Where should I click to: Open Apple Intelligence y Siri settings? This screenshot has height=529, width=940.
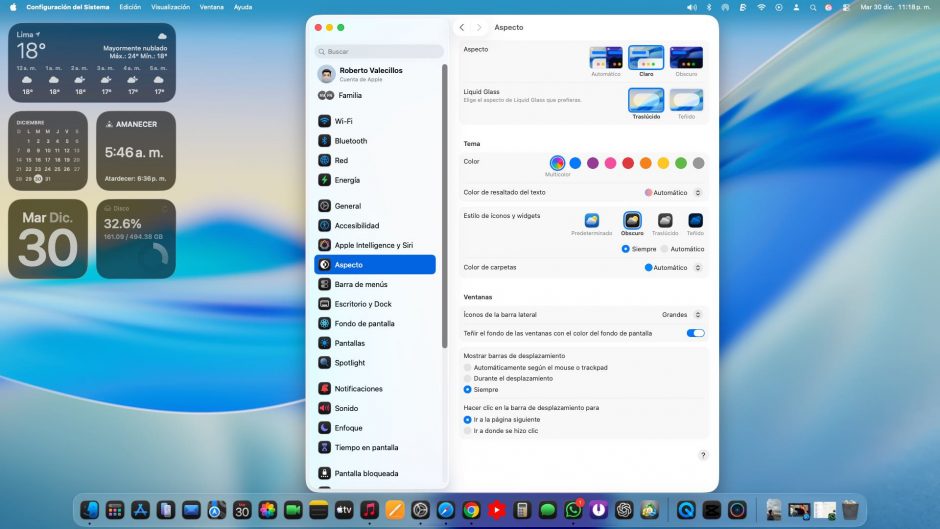(x=373, y=245)
